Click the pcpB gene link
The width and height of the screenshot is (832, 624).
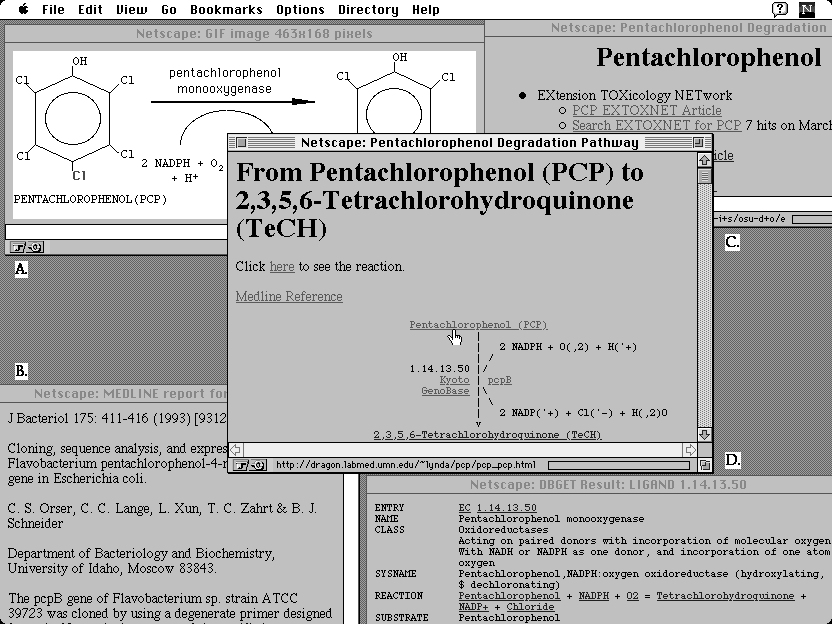click(499, 380)
